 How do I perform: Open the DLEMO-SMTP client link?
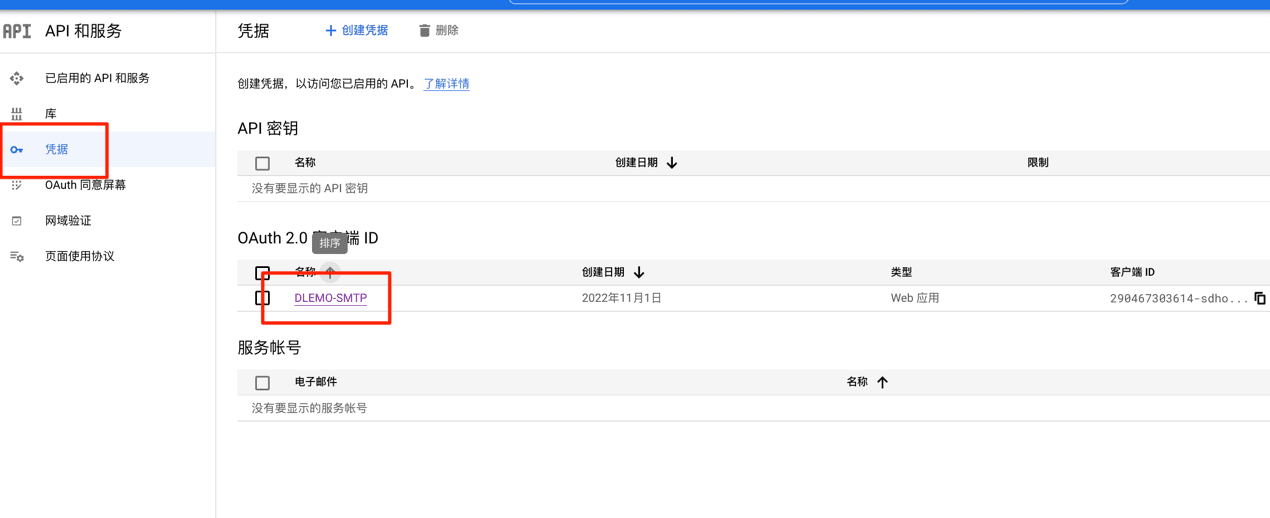[330, 298]
